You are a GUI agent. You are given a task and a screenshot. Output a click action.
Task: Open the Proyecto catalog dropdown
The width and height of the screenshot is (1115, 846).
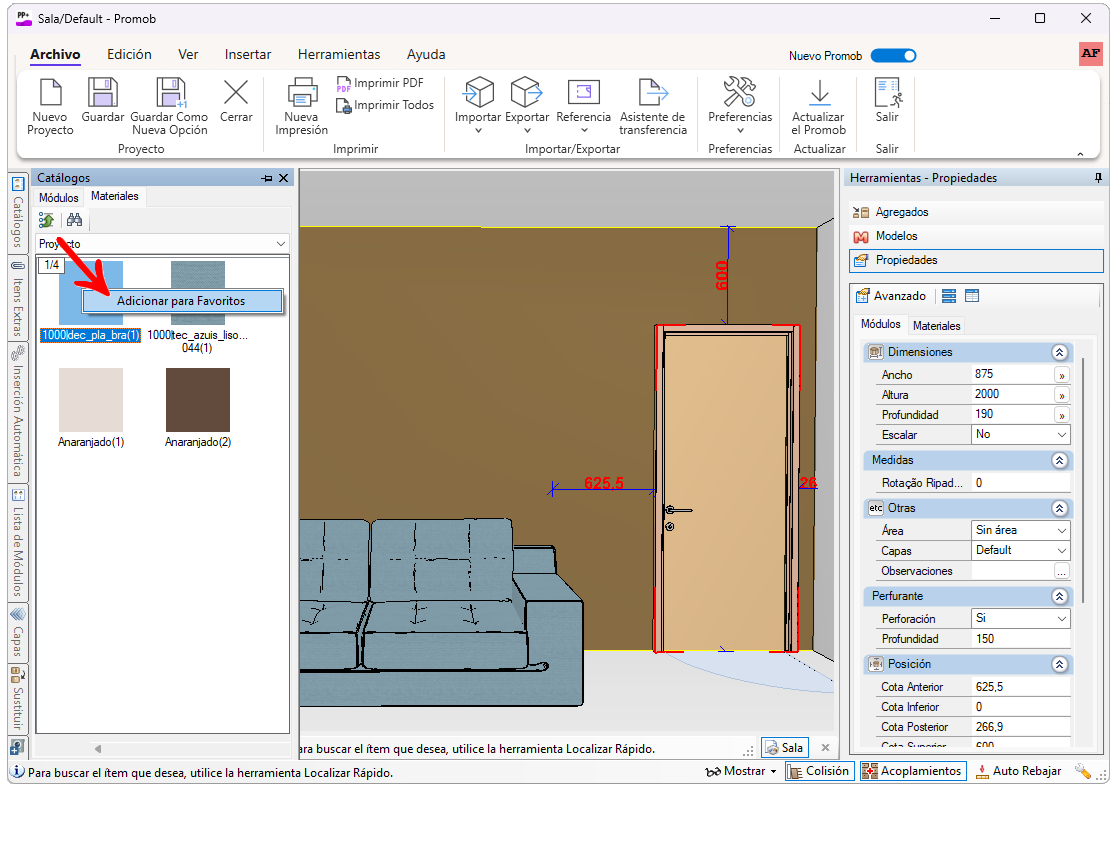click(x=279, y=244)
